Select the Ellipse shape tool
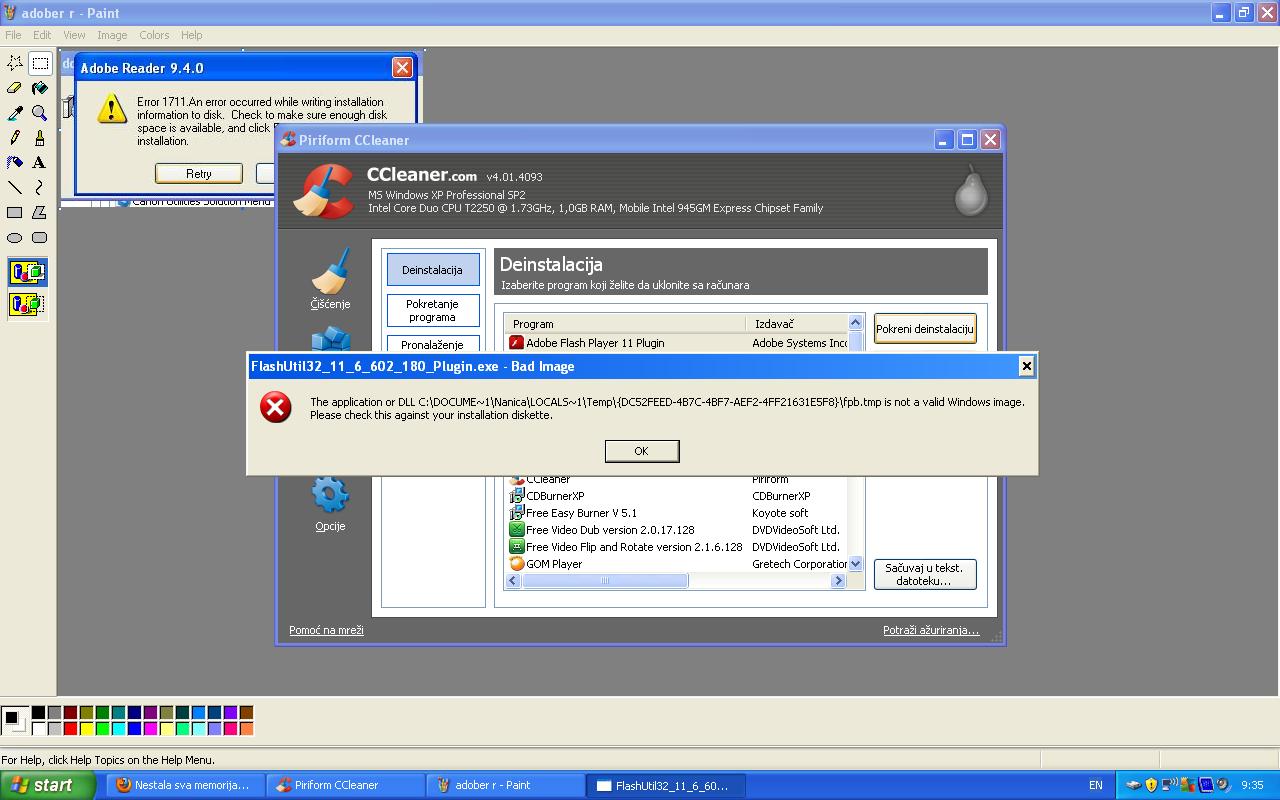This screenshot has height=800, width=1280. pos(15,237)
